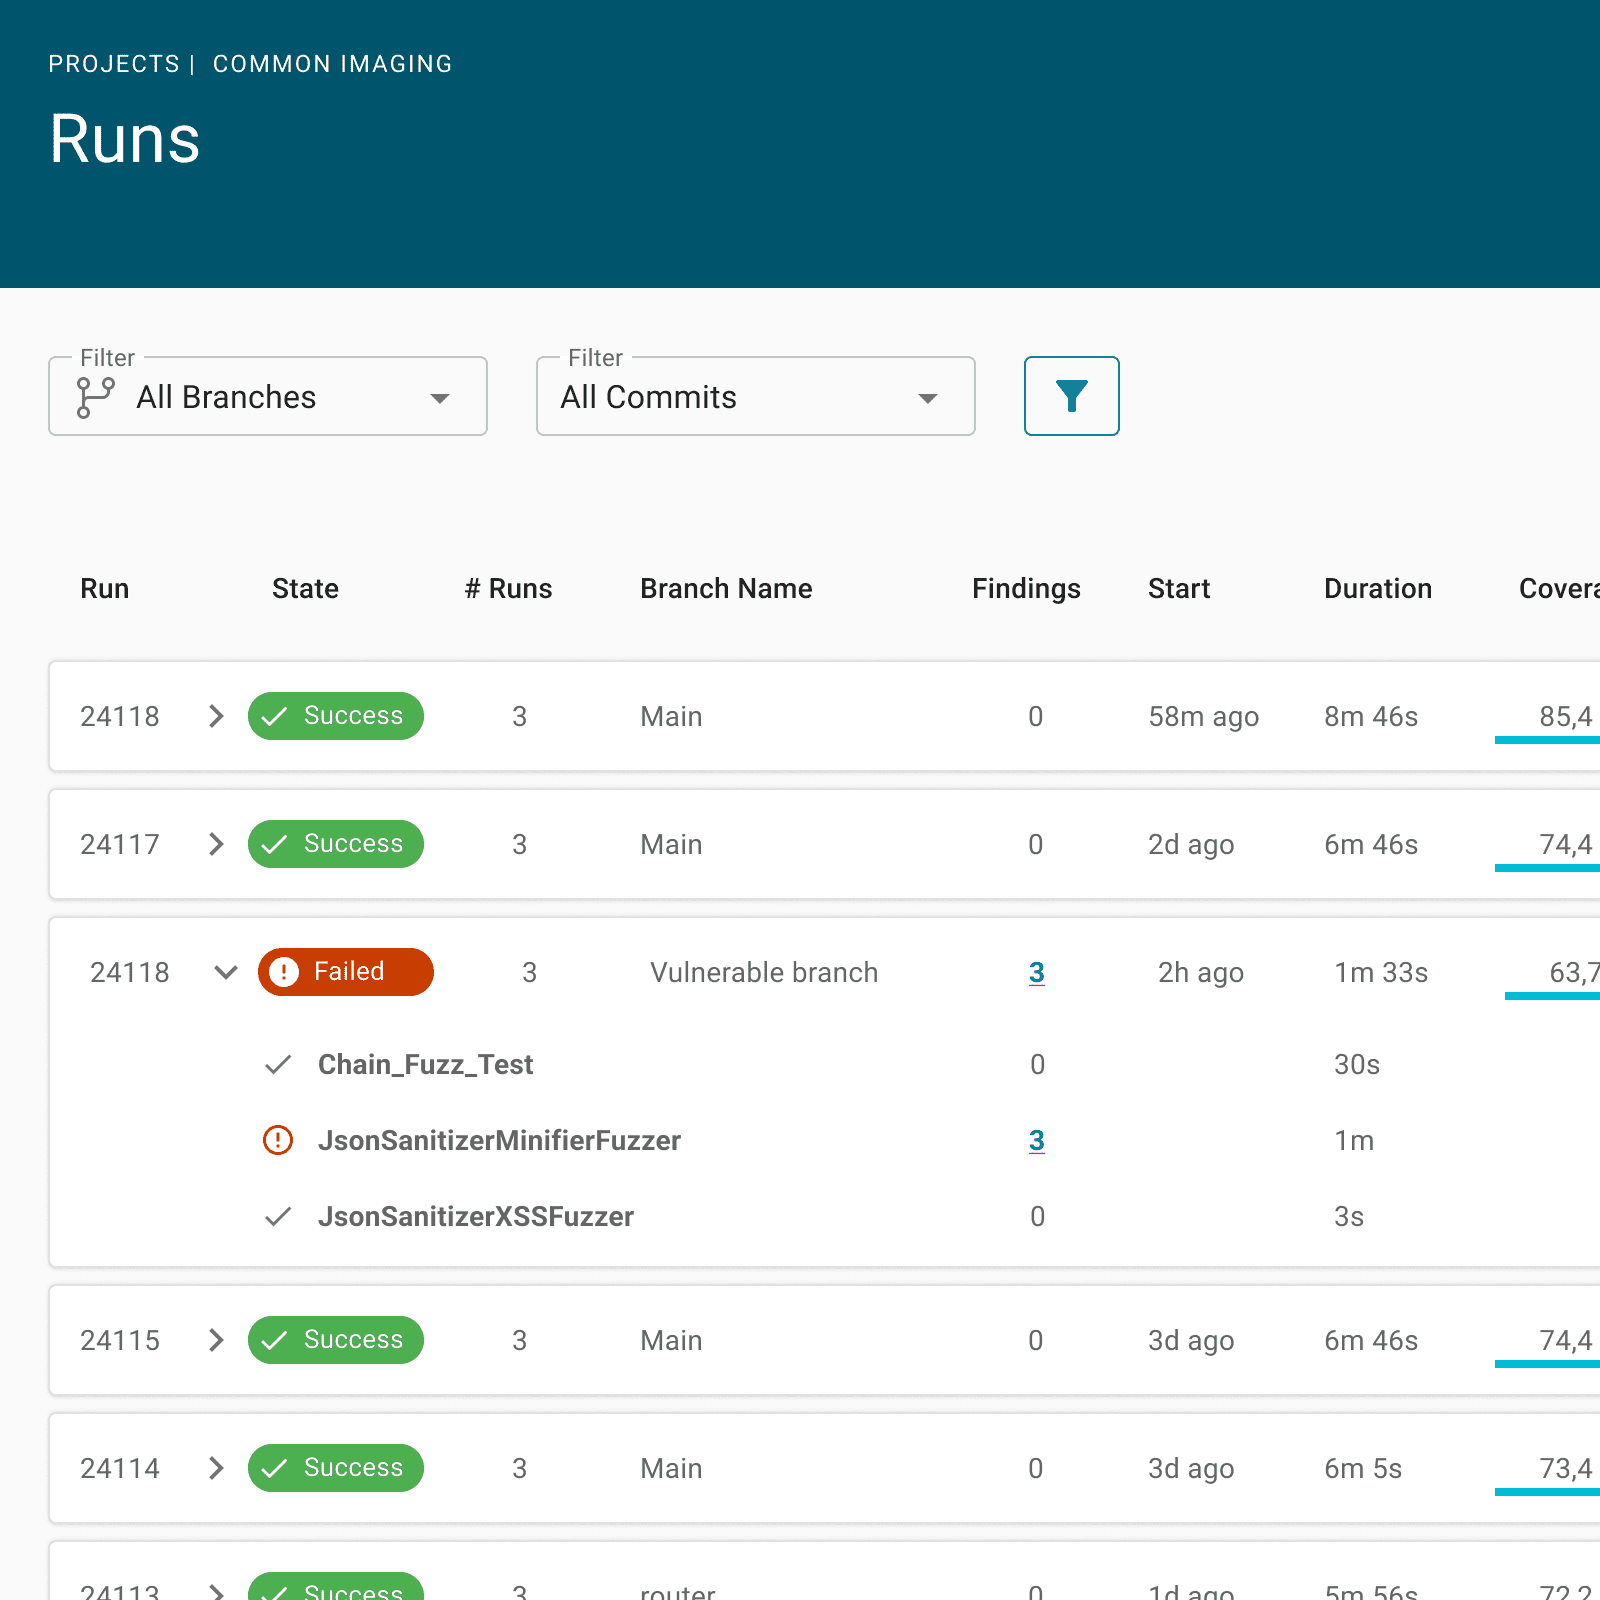1600x1600 pixels.
Task: Click the 6m 5s duration cell
Action: [x=1363, y=1468]
